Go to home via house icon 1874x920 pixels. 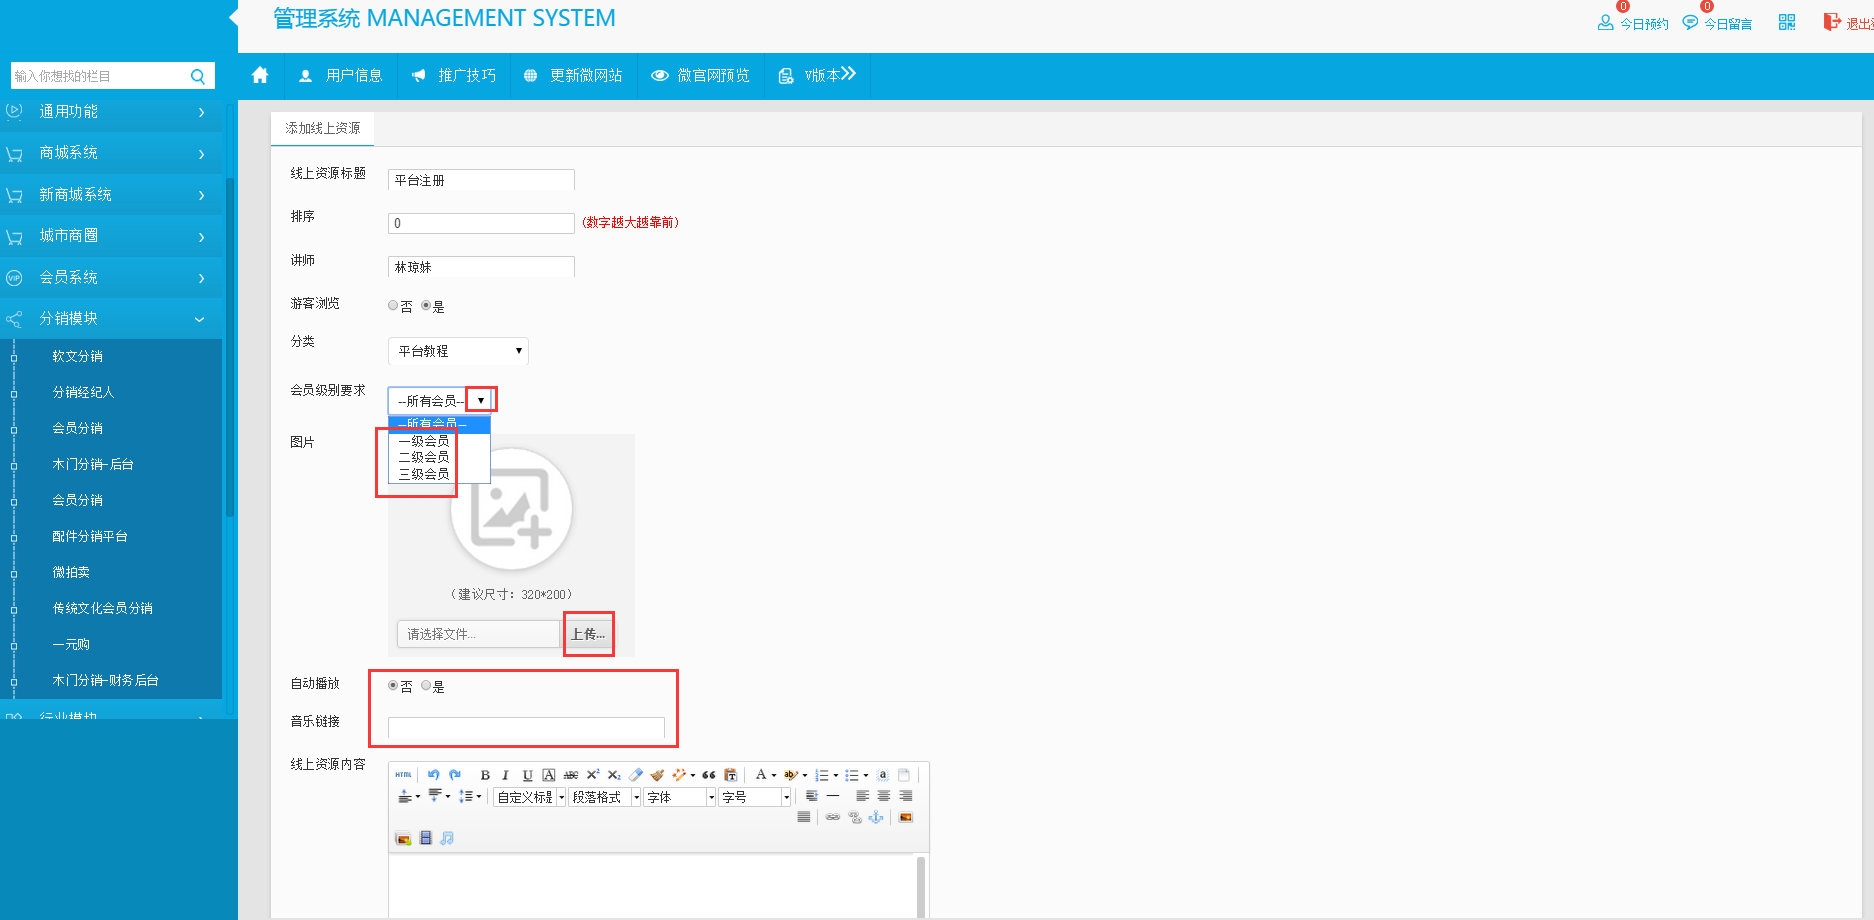tap(260, 75)
